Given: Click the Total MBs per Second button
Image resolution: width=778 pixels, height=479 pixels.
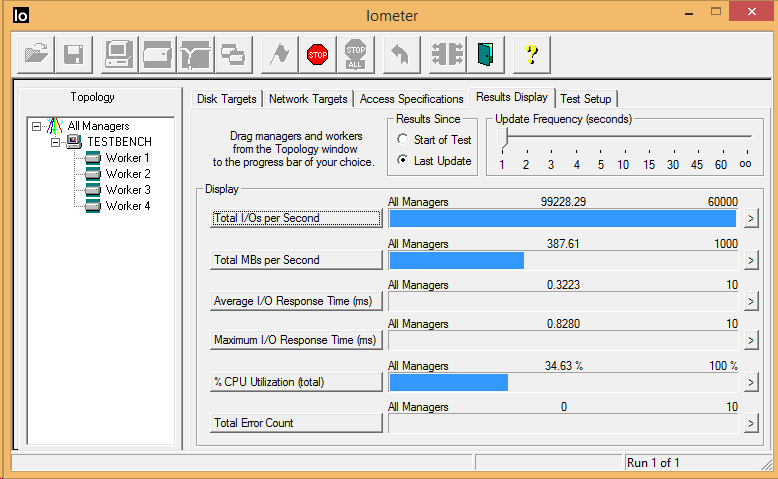Looking at the screenshot, I should [x=296, y=260].
